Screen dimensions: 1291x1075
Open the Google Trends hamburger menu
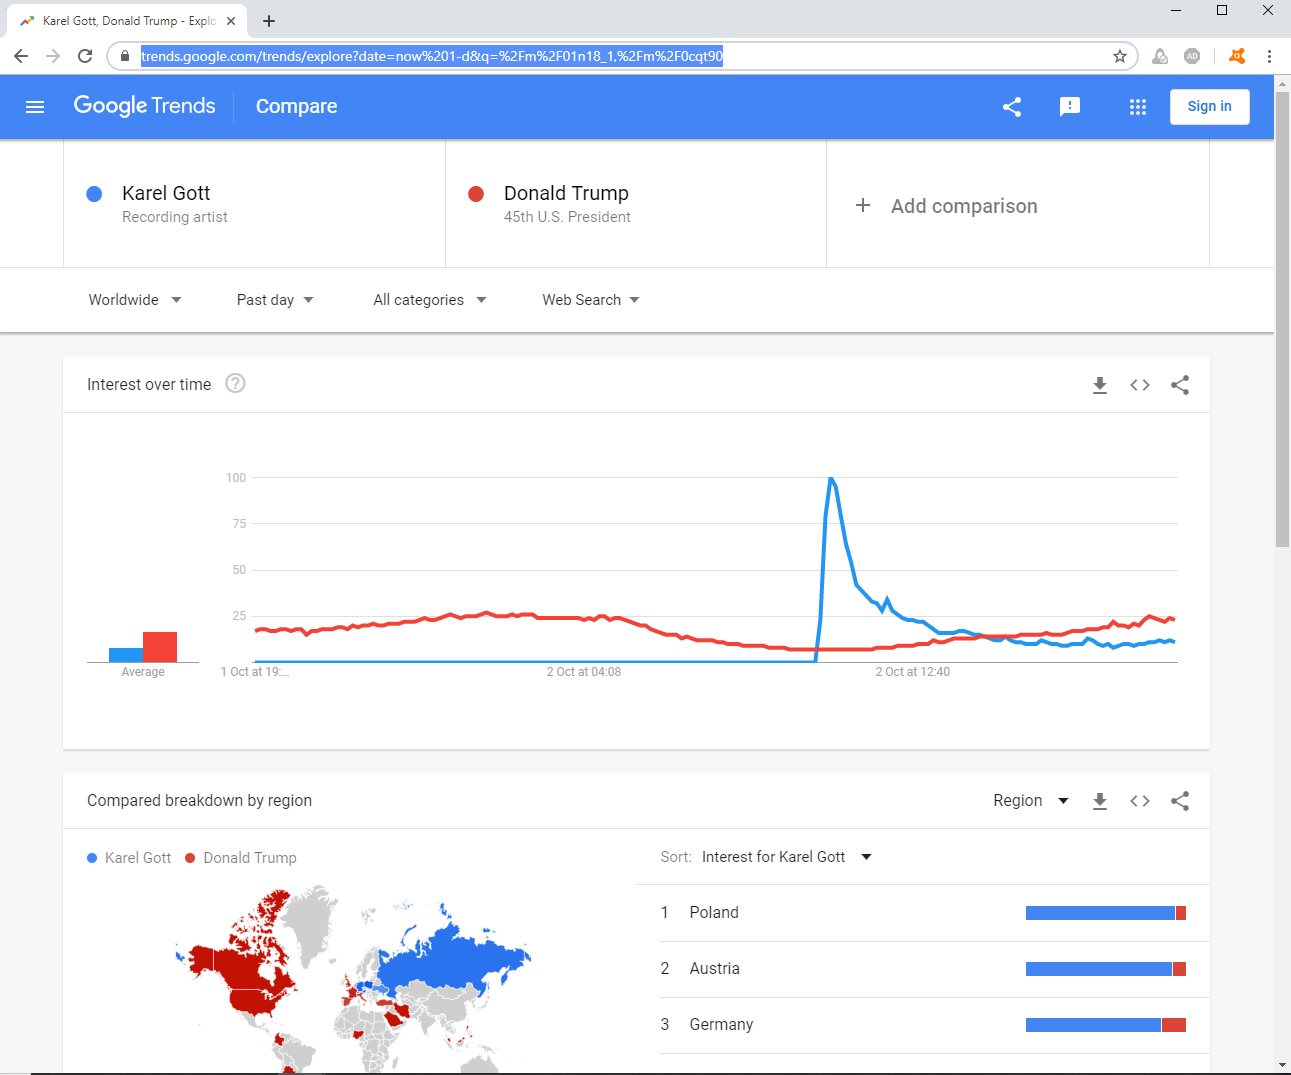pos(35,106)
